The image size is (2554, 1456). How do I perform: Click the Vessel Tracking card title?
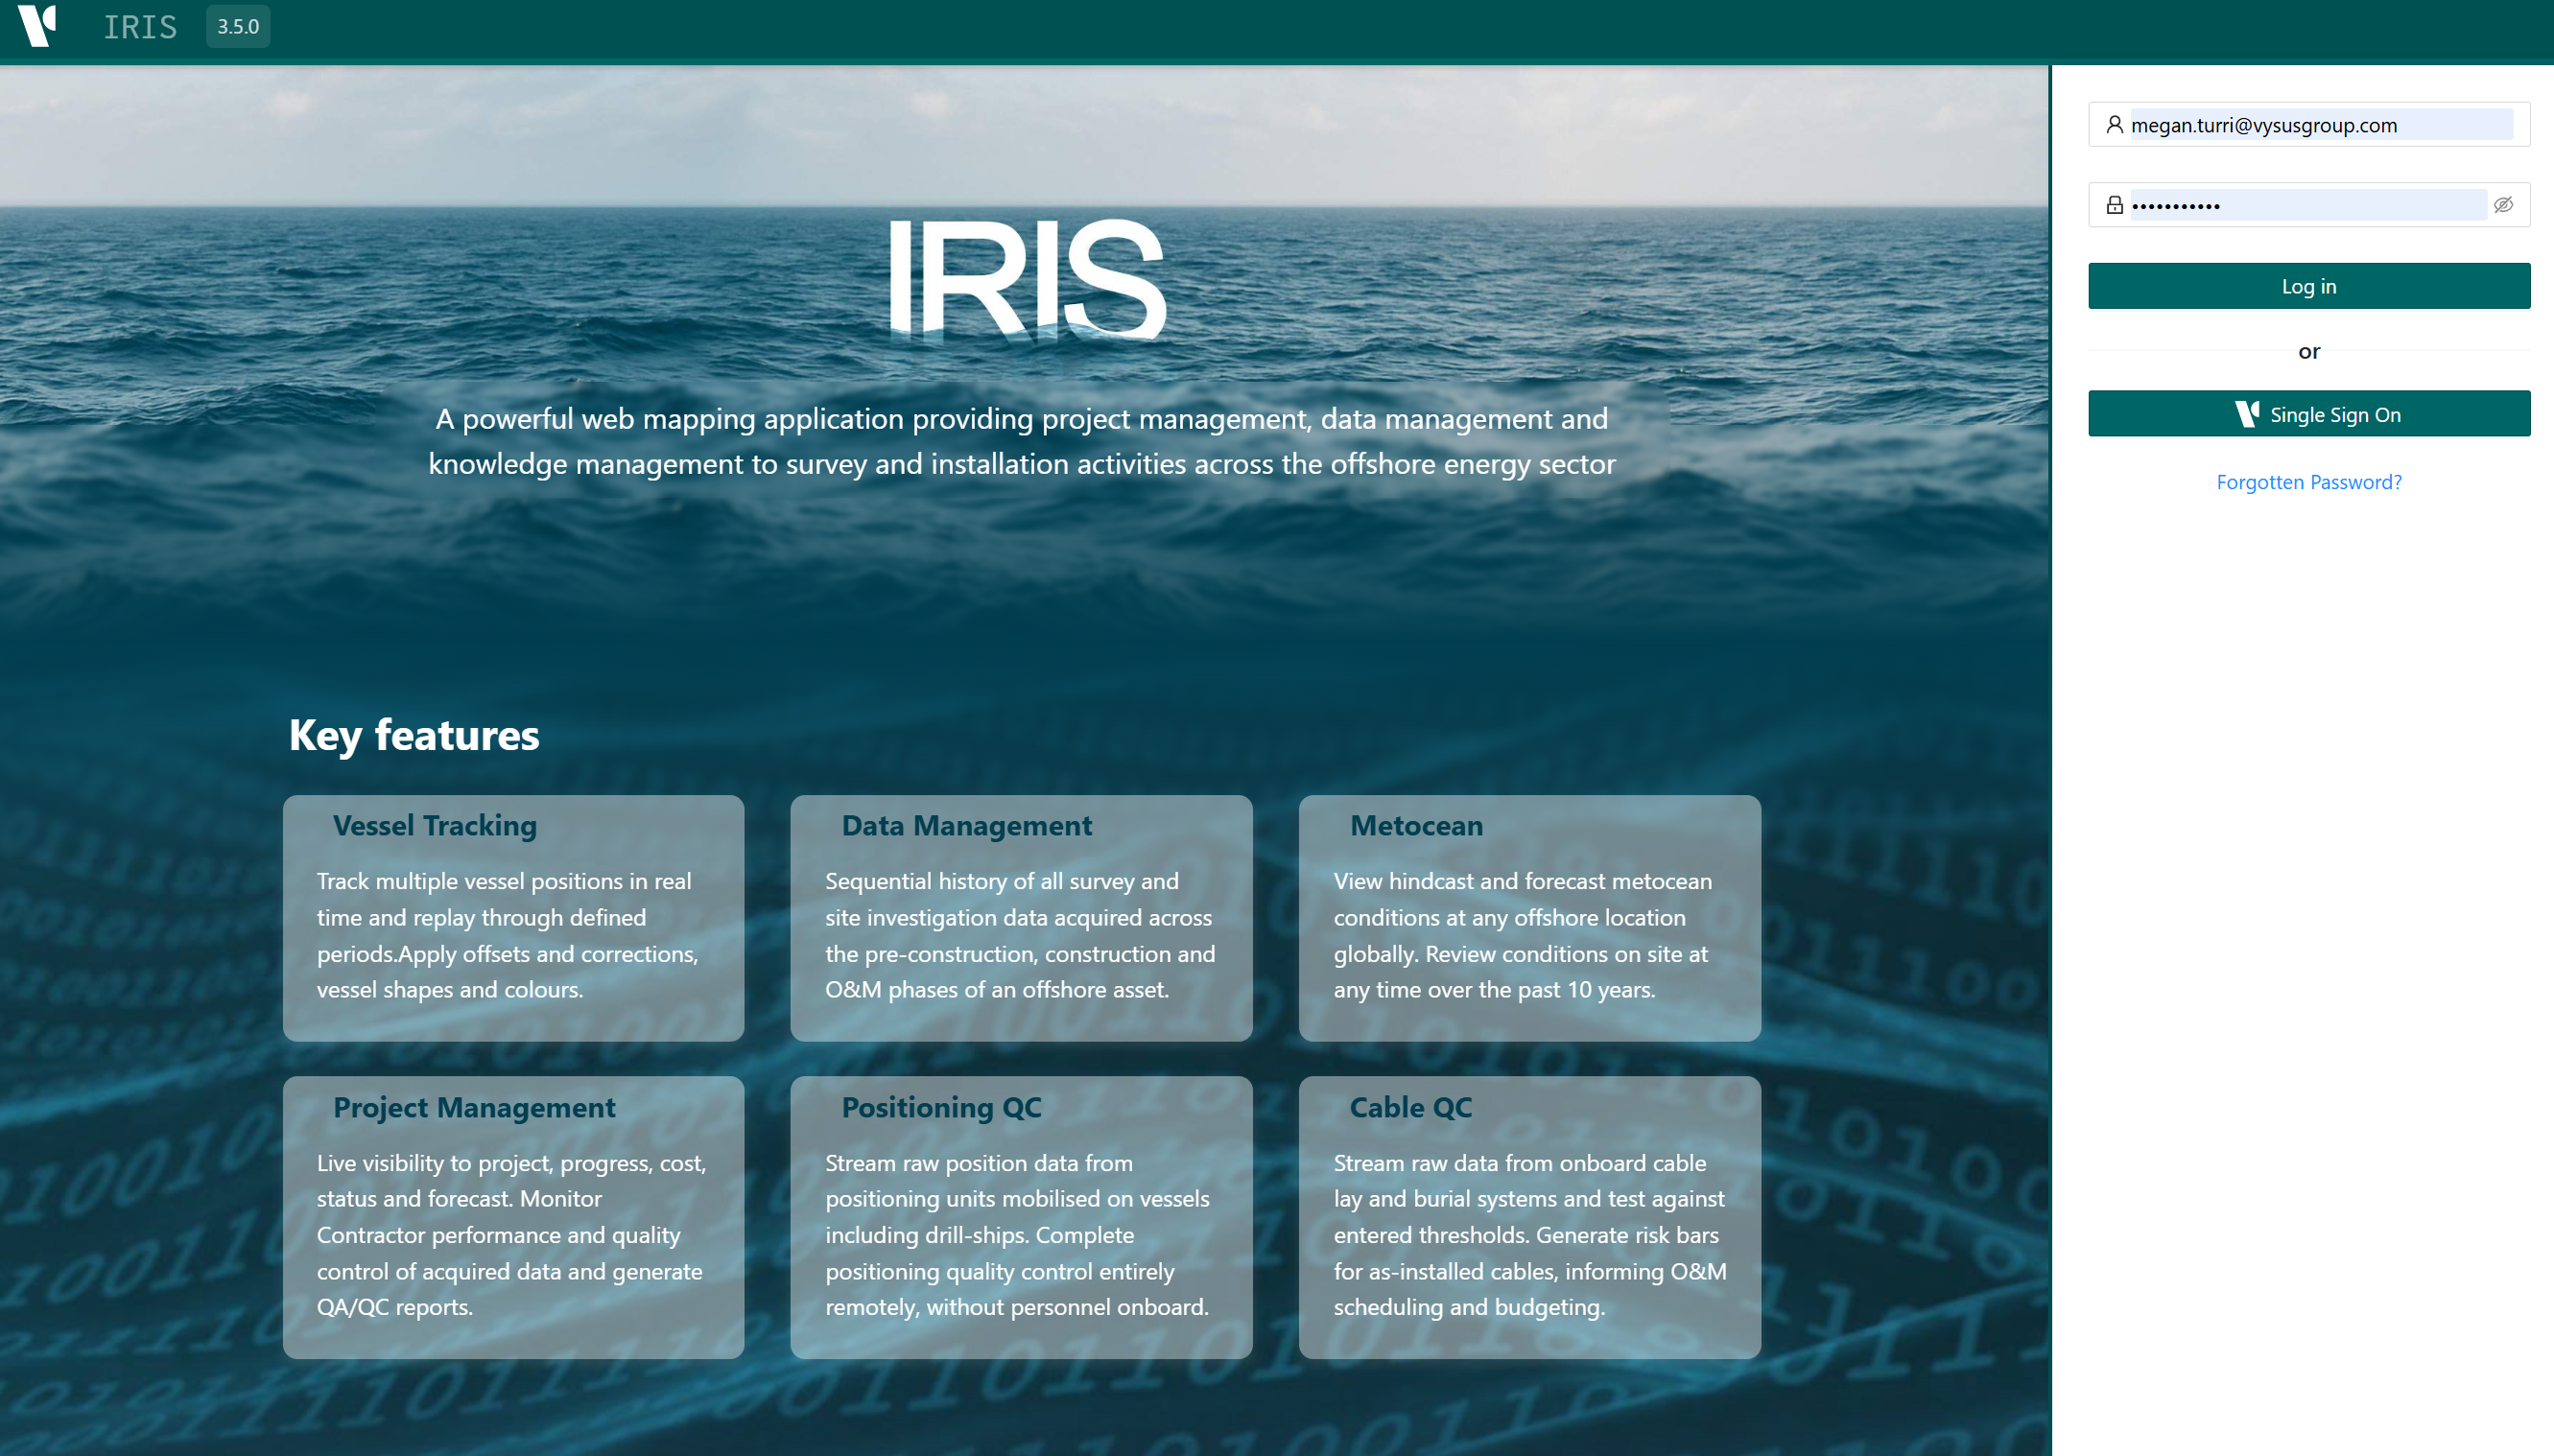click(435, 826)
